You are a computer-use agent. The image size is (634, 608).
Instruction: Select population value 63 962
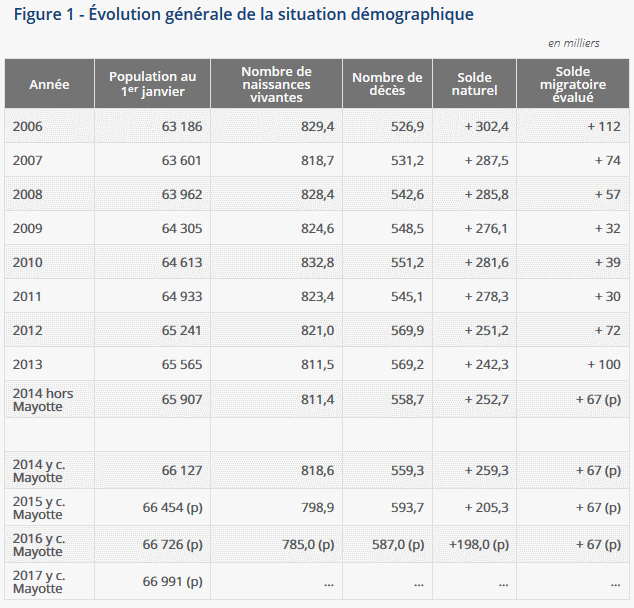(x=182, y=194)
